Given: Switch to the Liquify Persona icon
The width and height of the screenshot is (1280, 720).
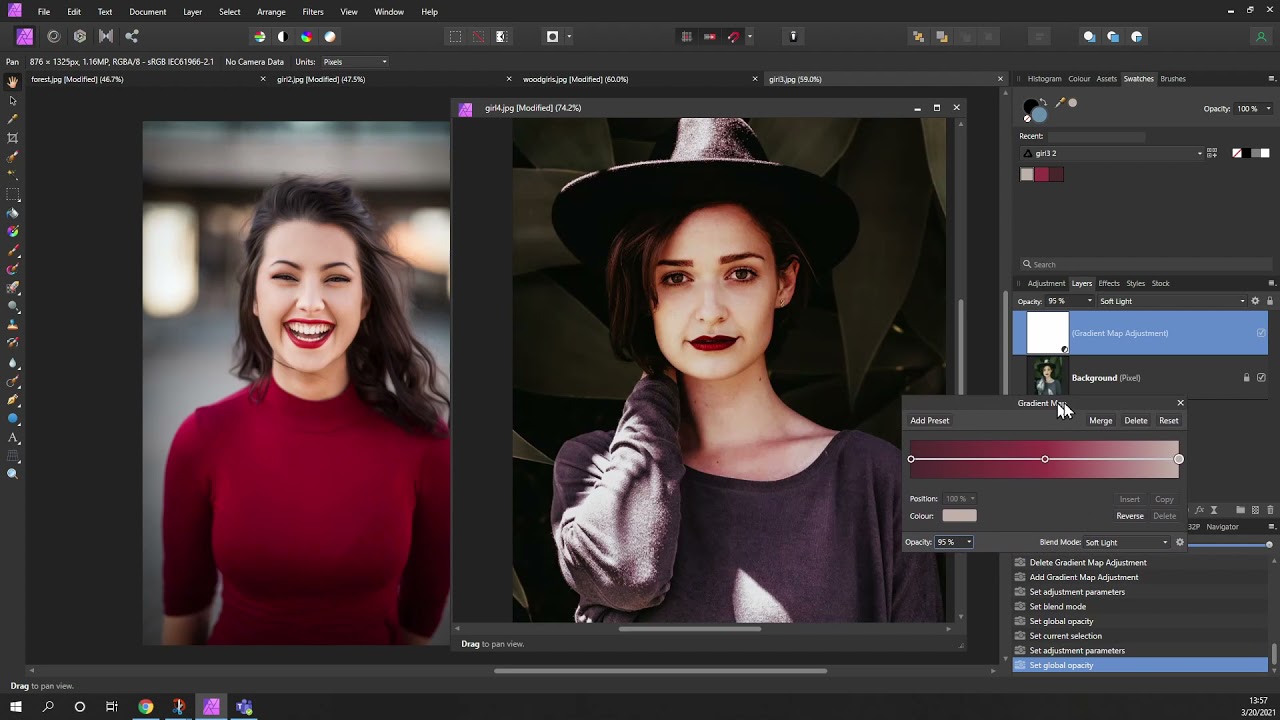Looking at the screenshot, I should pos(53,36).
